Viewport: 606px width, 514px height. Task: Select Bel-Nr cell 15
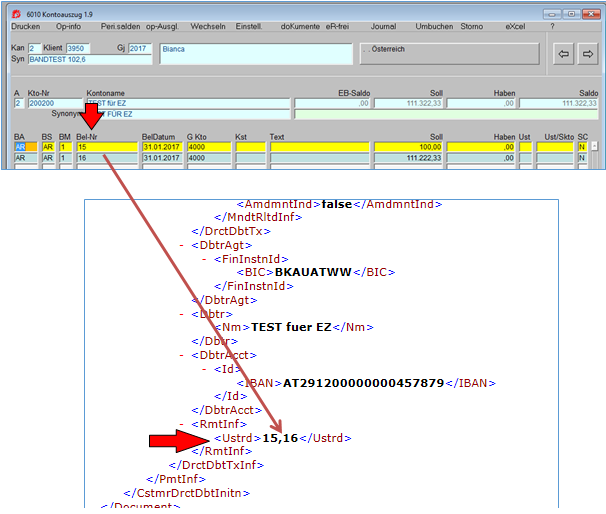coord(107,147)
